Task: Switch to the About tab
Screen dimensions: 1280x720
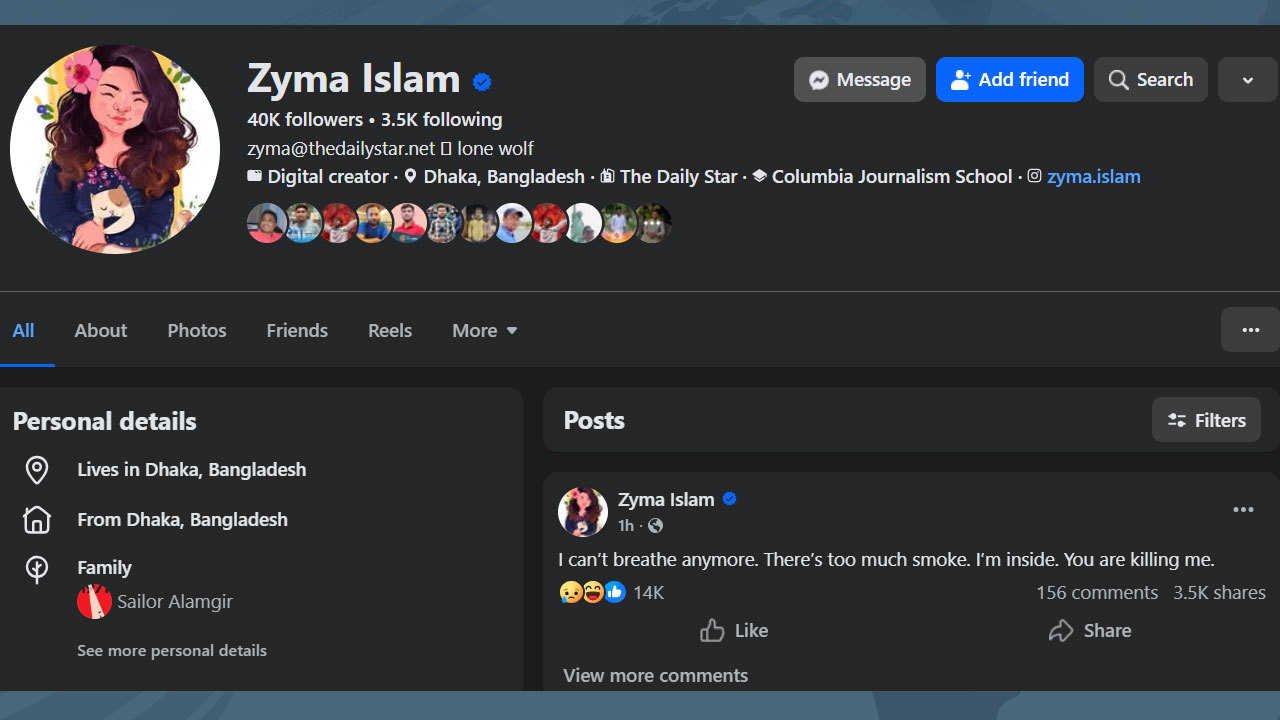Action: pyautogui.click(x=101, y=331)
